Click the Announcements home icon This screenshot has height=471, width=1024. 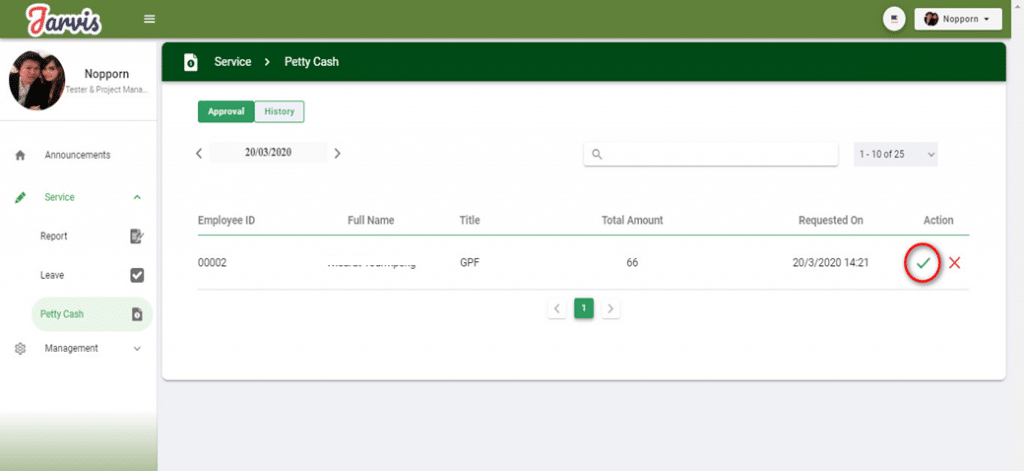(x=20, y=156)
